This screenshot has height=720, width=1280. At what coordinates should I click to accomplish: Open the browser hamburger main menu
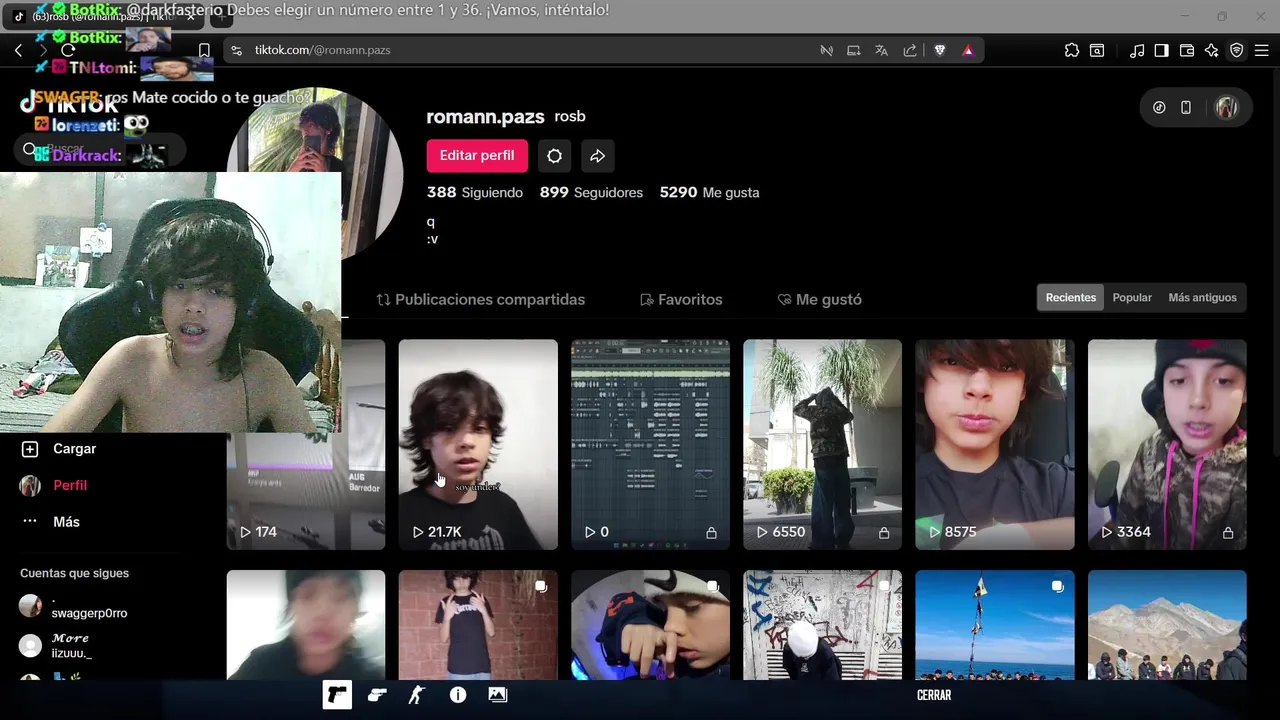[1261, 50]
